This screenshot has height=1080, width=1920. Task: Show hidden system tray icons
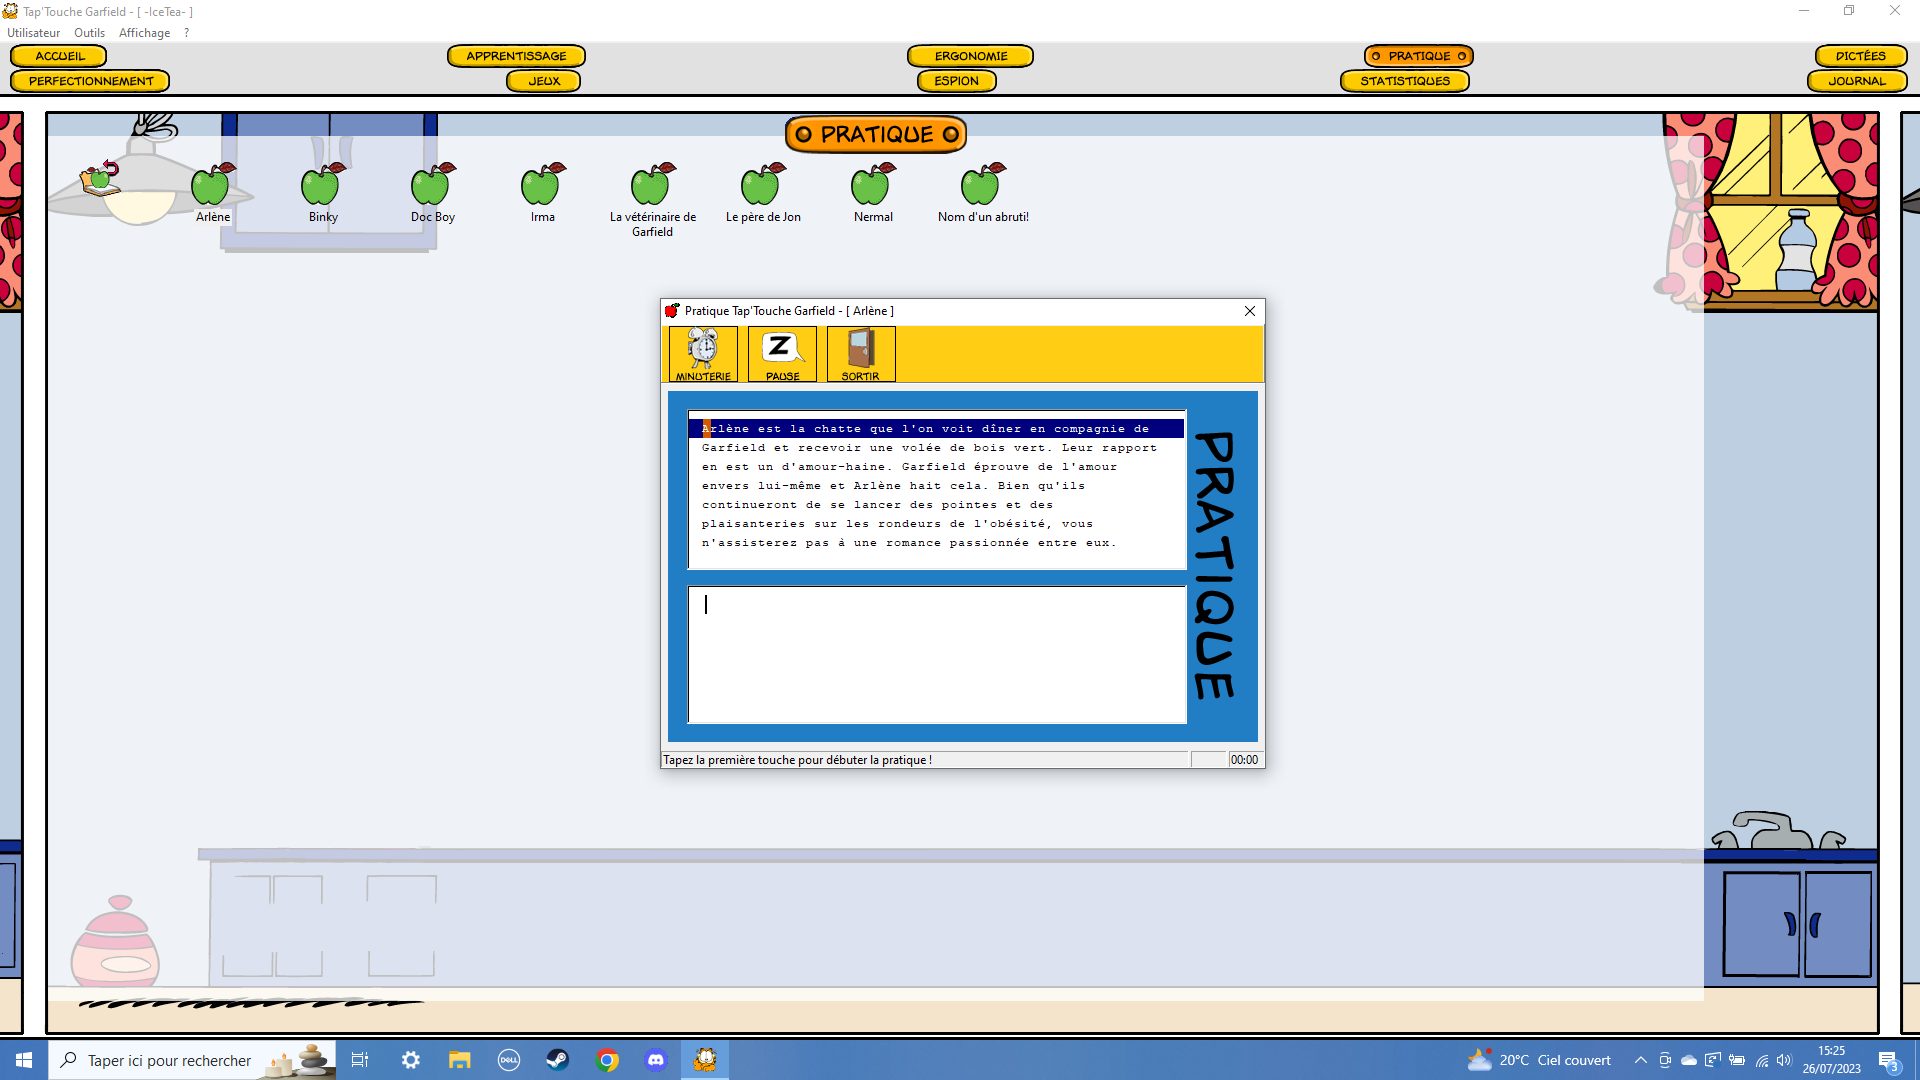click(x=1640, y=1060)
